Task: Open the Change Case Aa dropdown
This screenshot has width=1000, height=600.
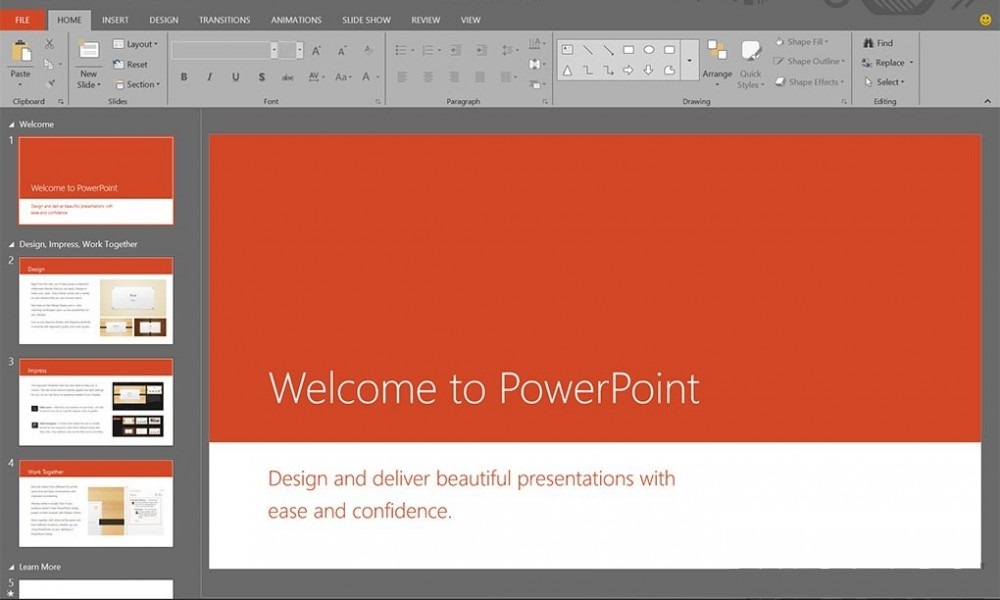Action: [343, 77]
